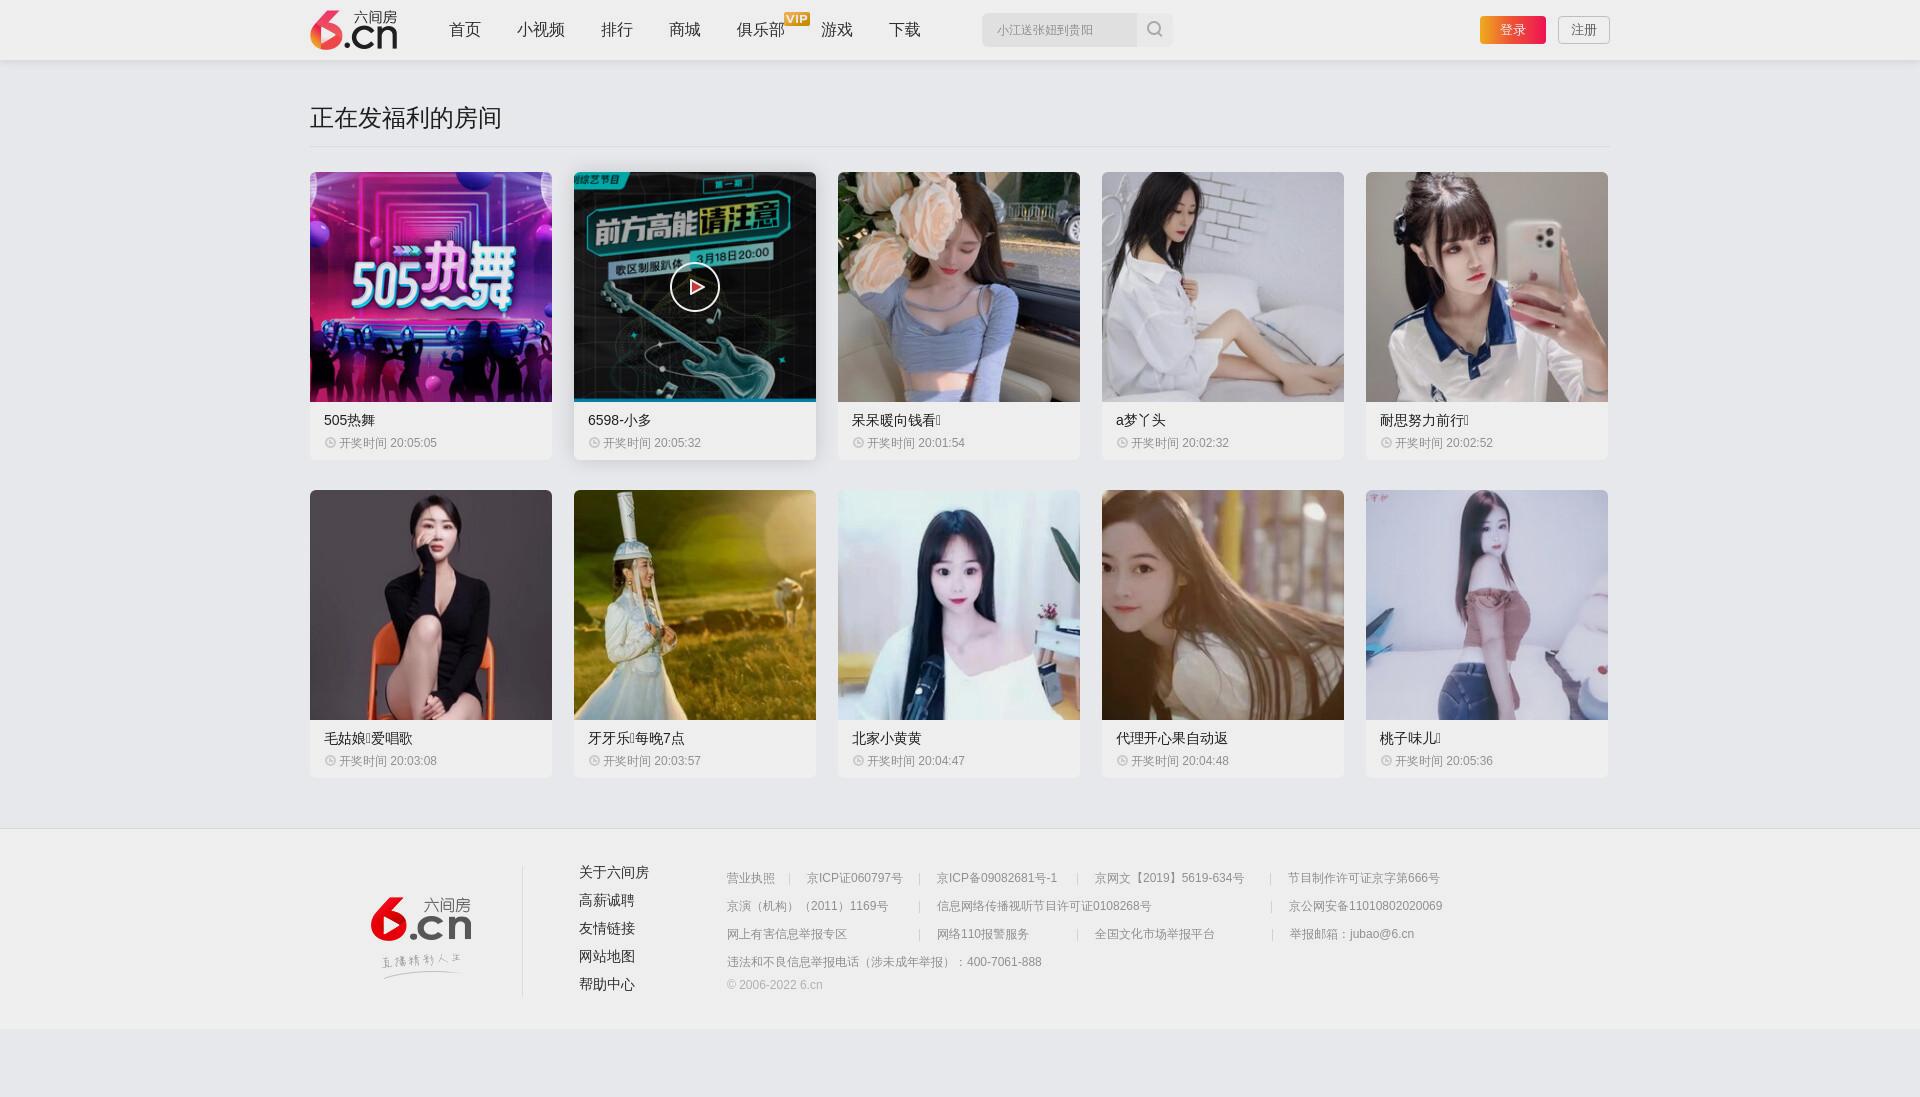Open 高薪诚聘 footer link
This screenshot has width=1920, height=1097.
pyautogui.click(x=607, y=901)
